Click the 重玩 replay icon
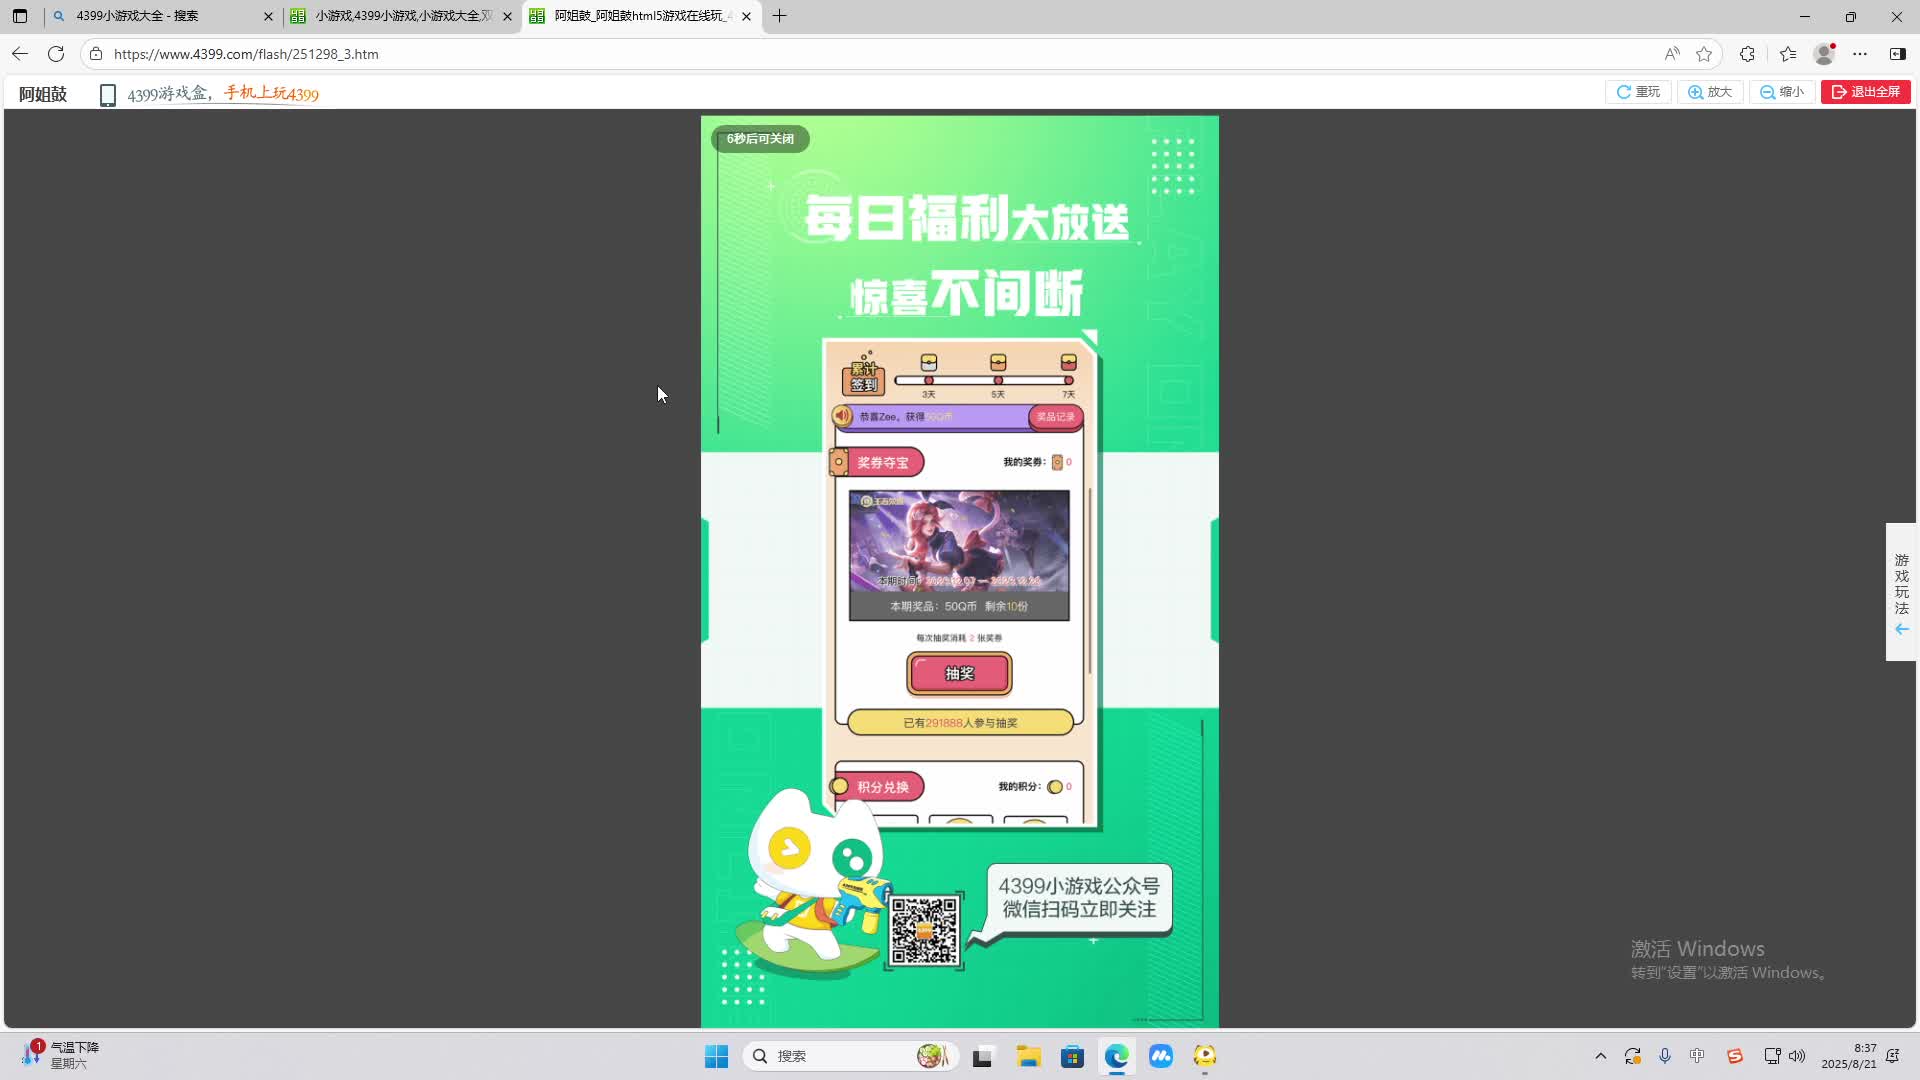 [x=1625, y=91]
